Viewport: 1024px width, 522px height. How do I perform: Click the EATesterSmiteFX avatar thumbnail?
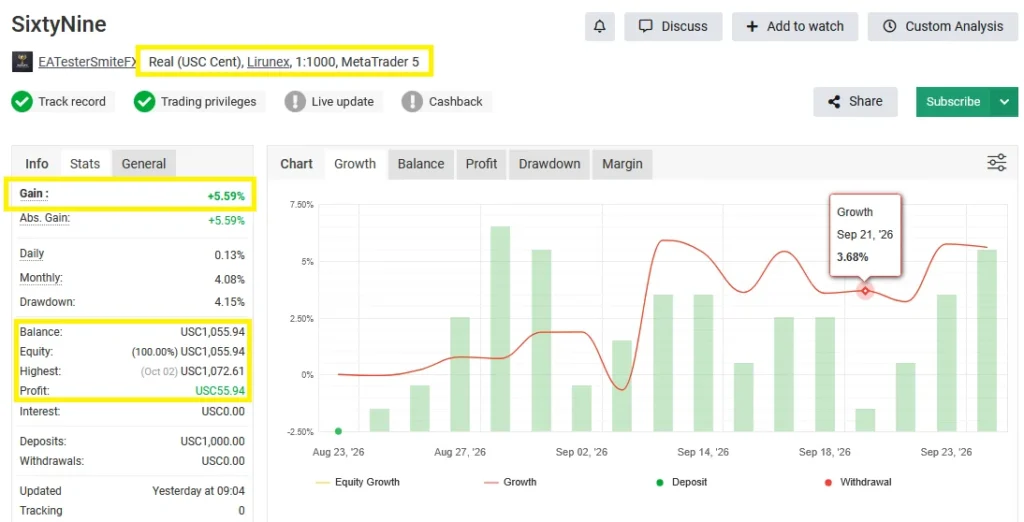pyautogui.click(x=22, y=62)
